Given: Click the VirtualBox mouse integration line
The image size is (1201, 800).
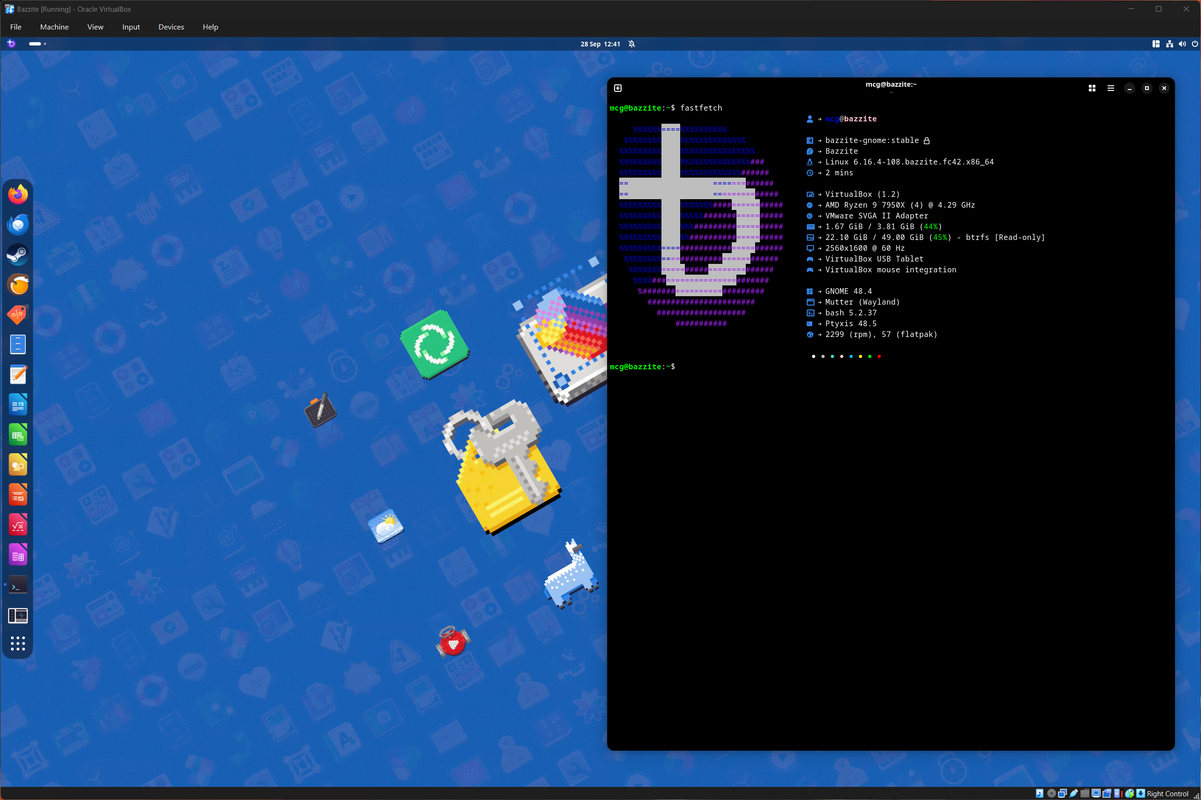Looking at the screenshot, I should (x=881, y=270).
